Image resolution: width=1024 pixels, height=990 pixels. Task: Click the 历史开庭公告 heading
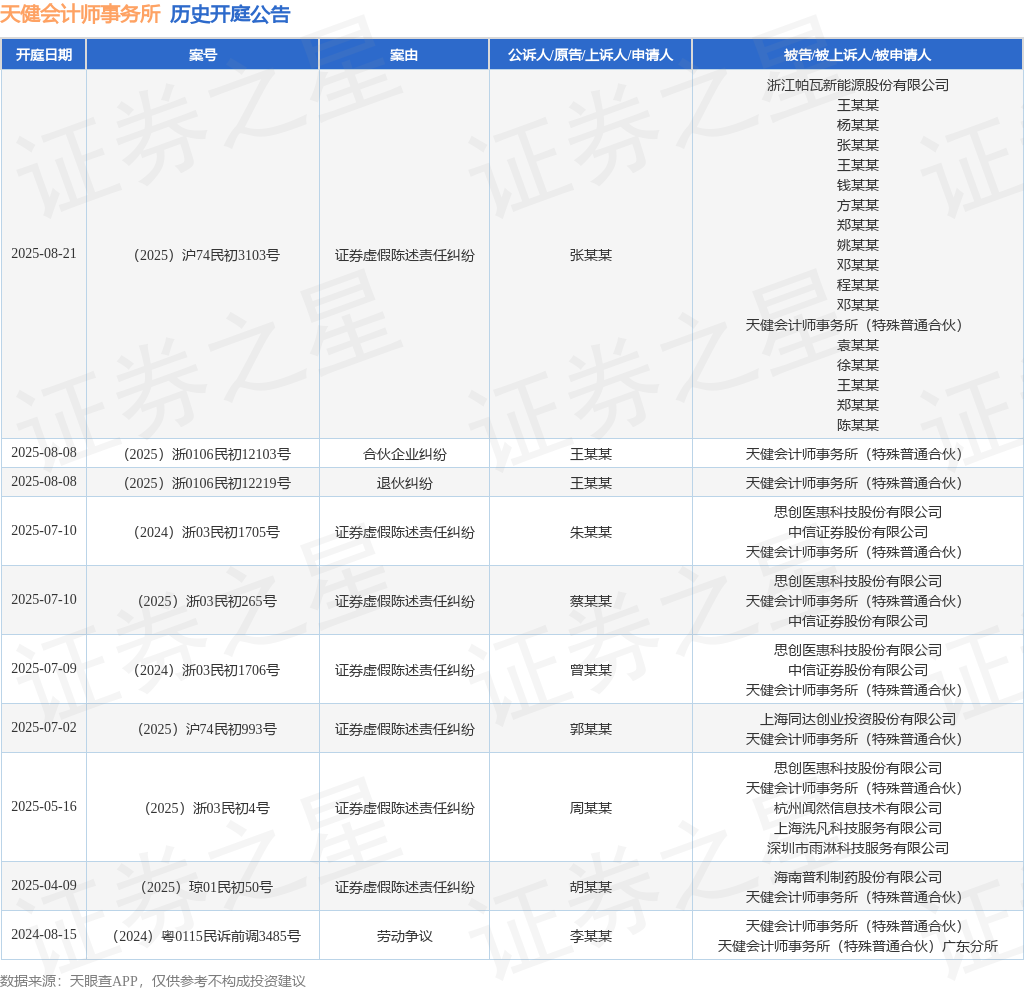point(230,14)
